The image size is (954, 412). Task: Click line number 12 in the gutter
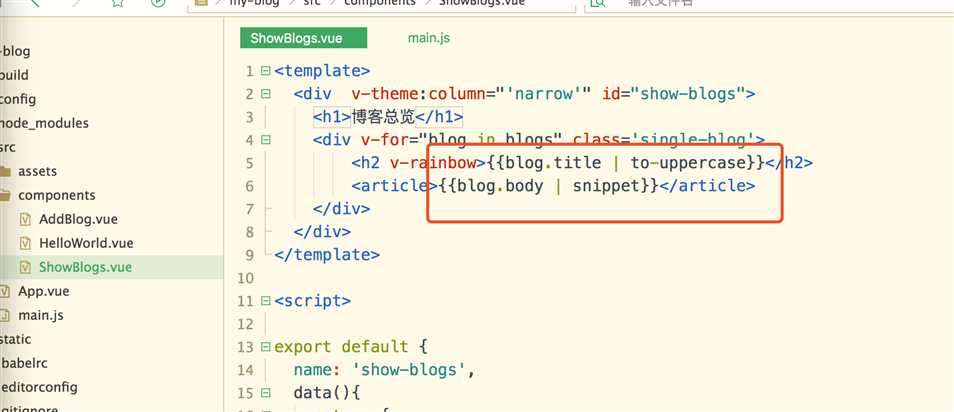(246, 324)
